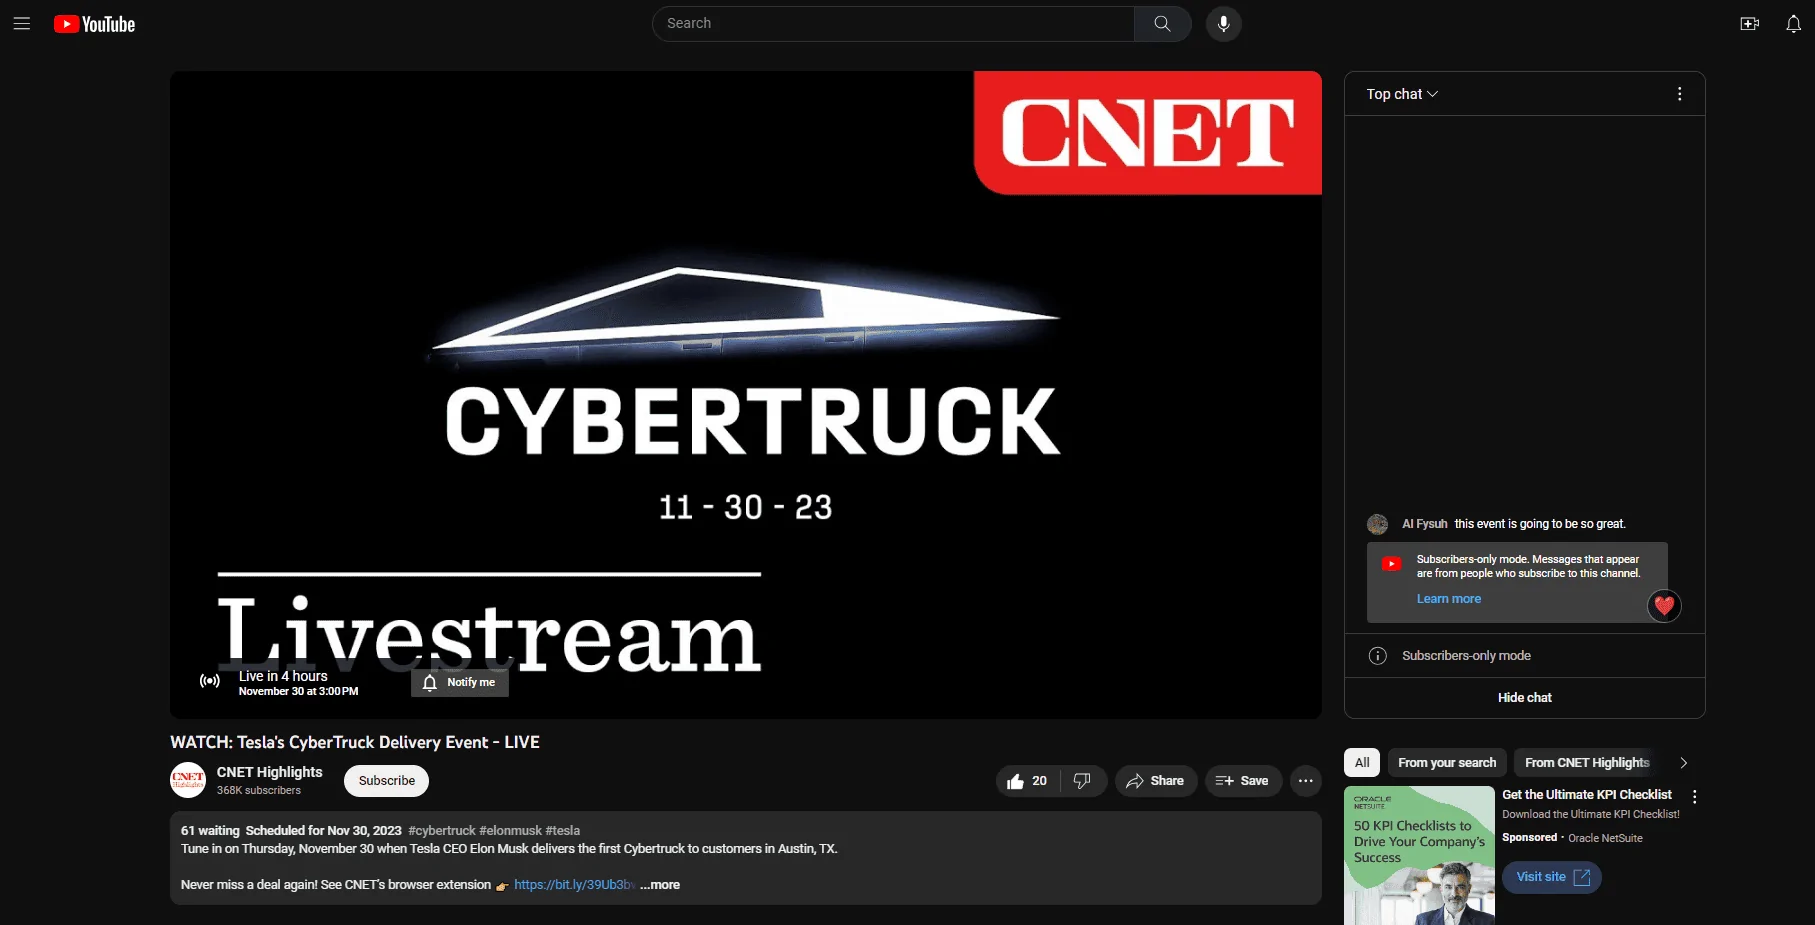1815x925 pixels.
Task: Click the 368K subscribers text
Action: tap(259, 791)
